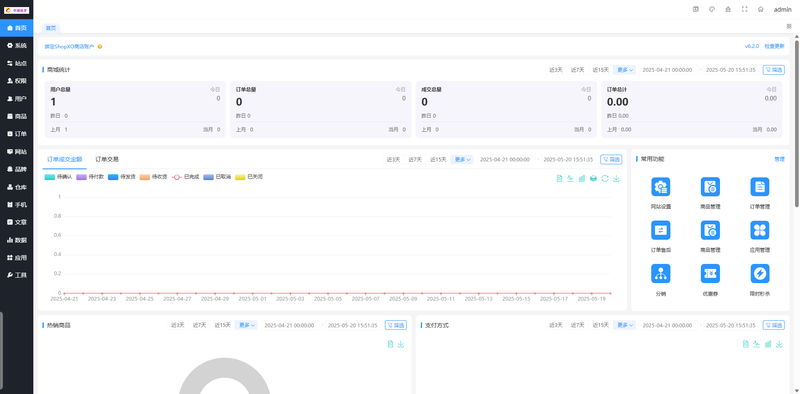The image size is (800, 394).
Task: Select the 订单成交金额 tab
Action: click(x=65, y=159)
